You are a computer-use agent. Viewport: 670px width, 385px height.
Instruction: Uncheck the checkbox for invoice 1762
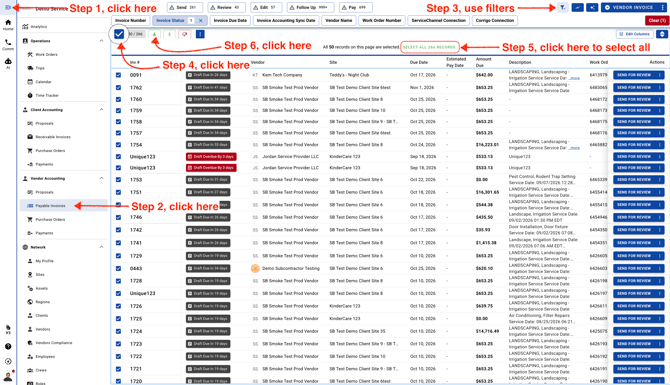pyautogui.click(x=118, y=88)
